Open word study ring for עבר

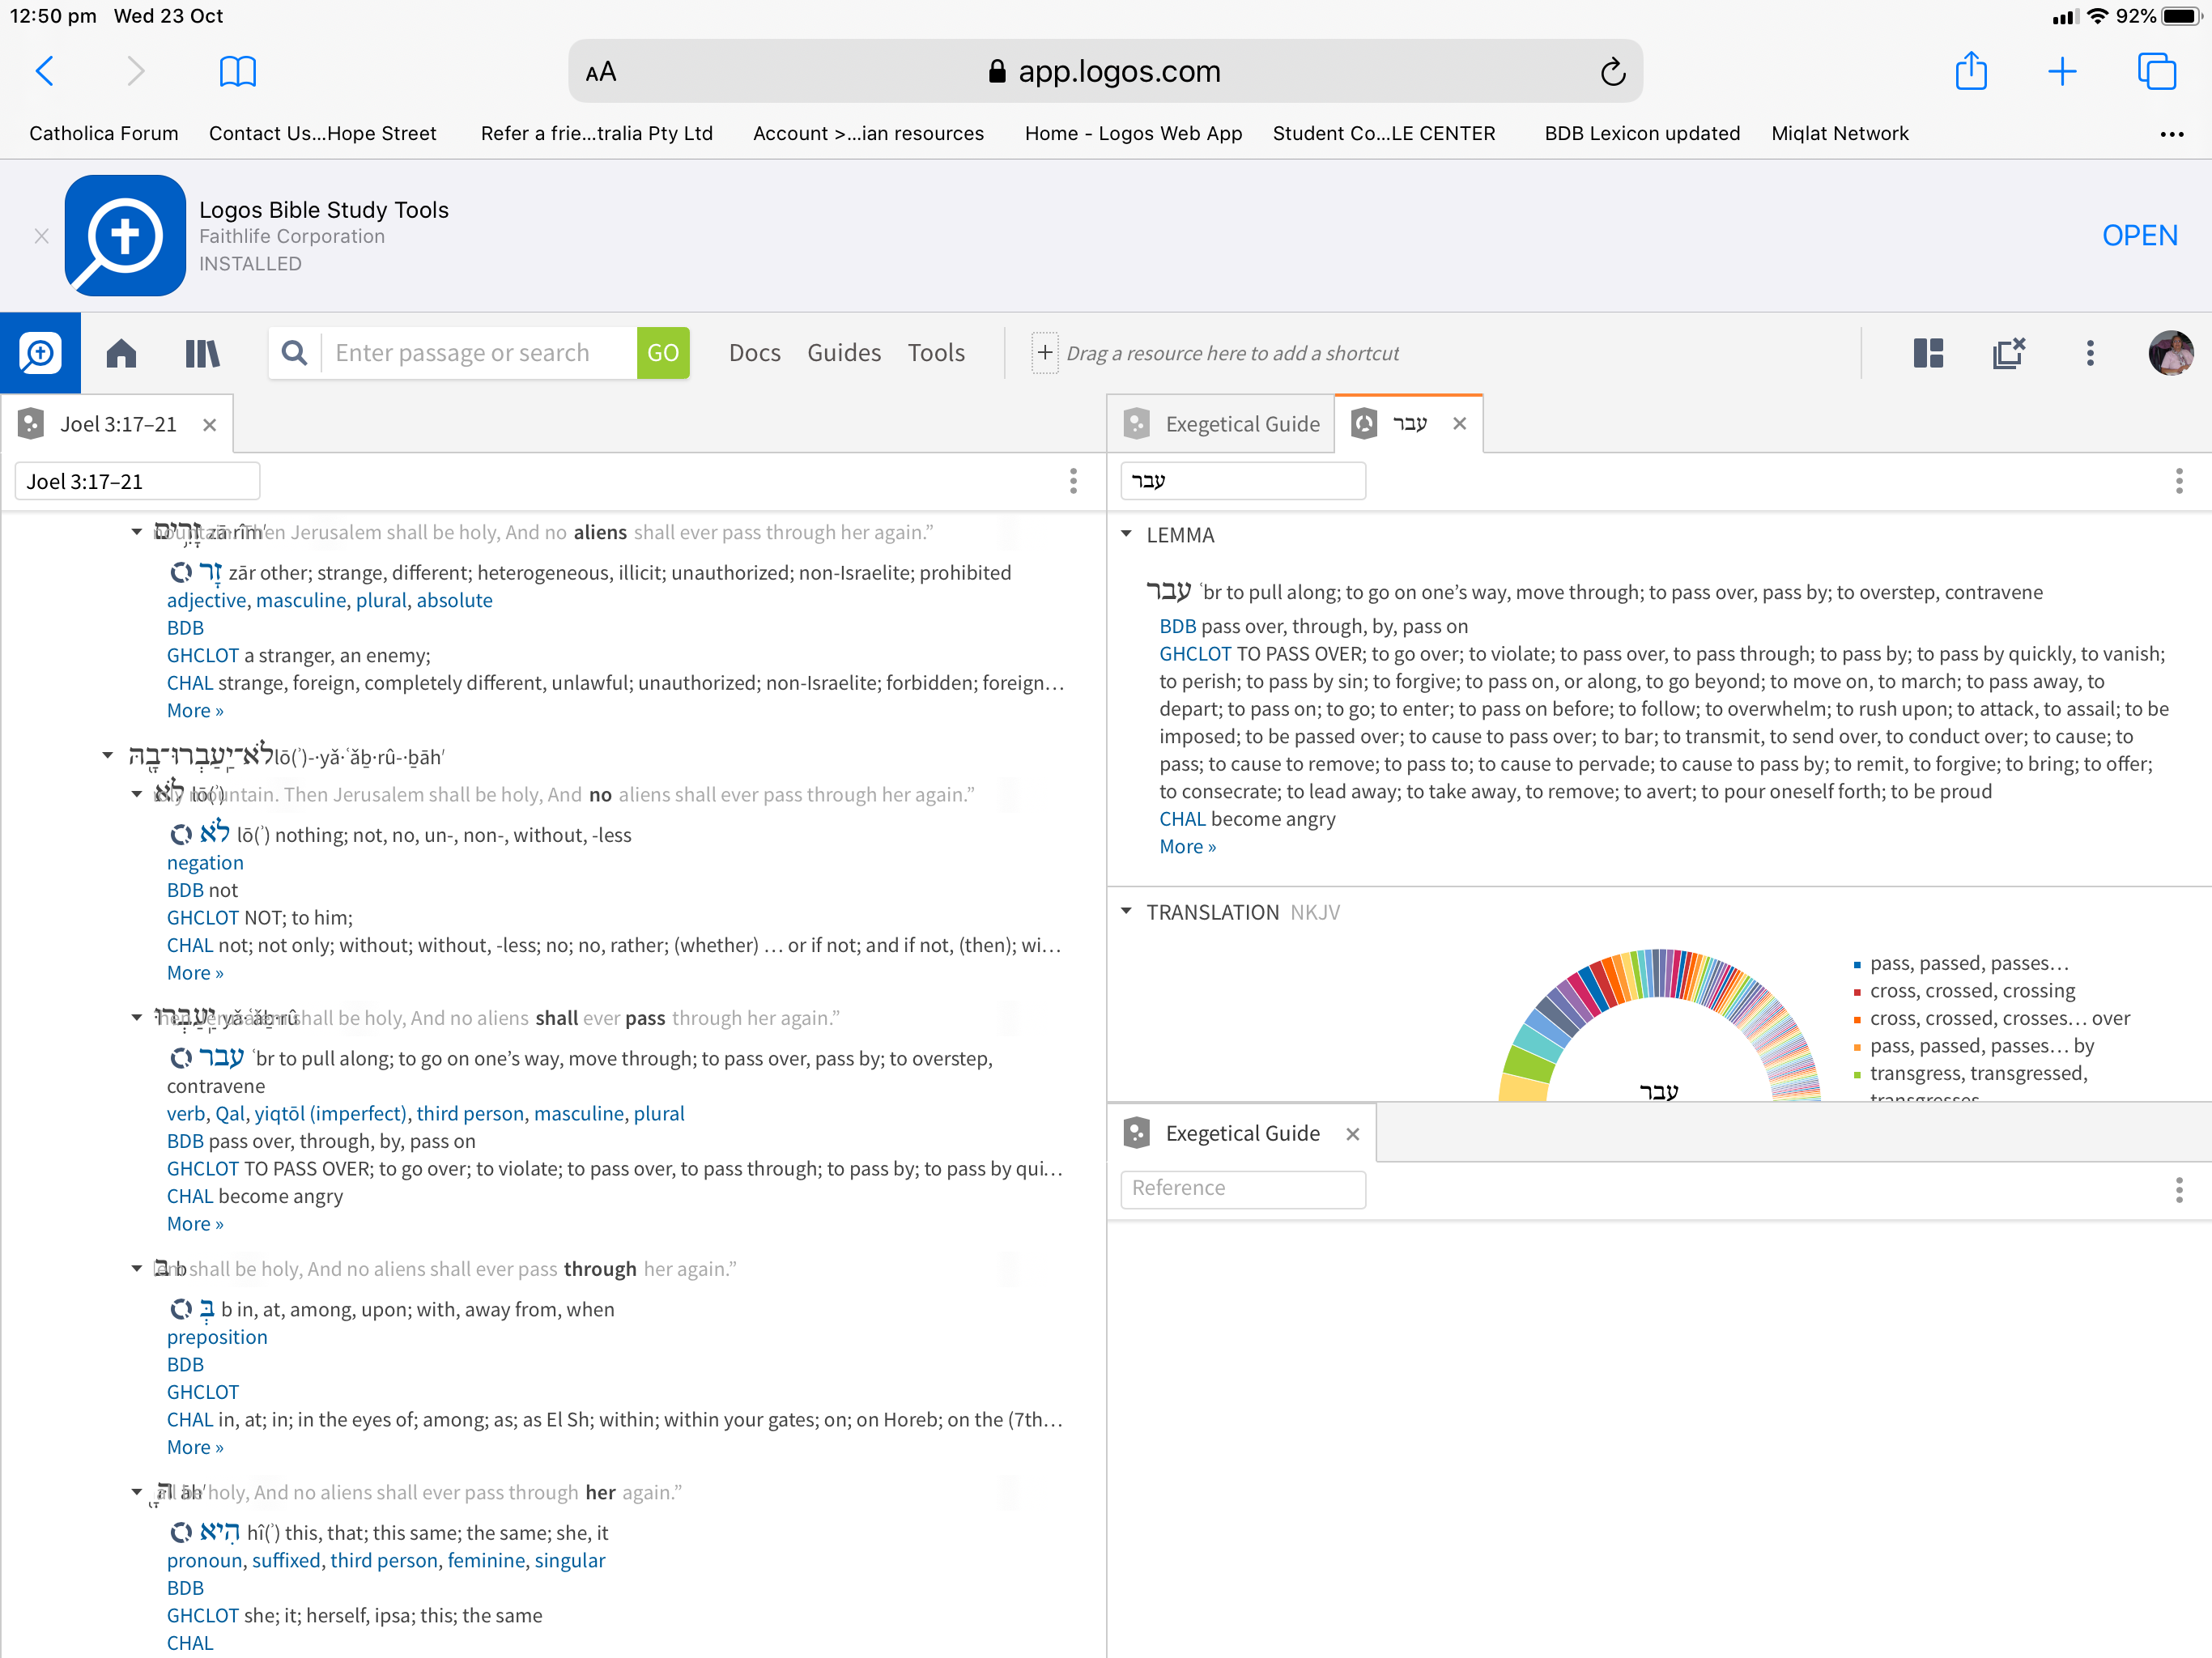pyautogui.click(x=181, y=1058)
